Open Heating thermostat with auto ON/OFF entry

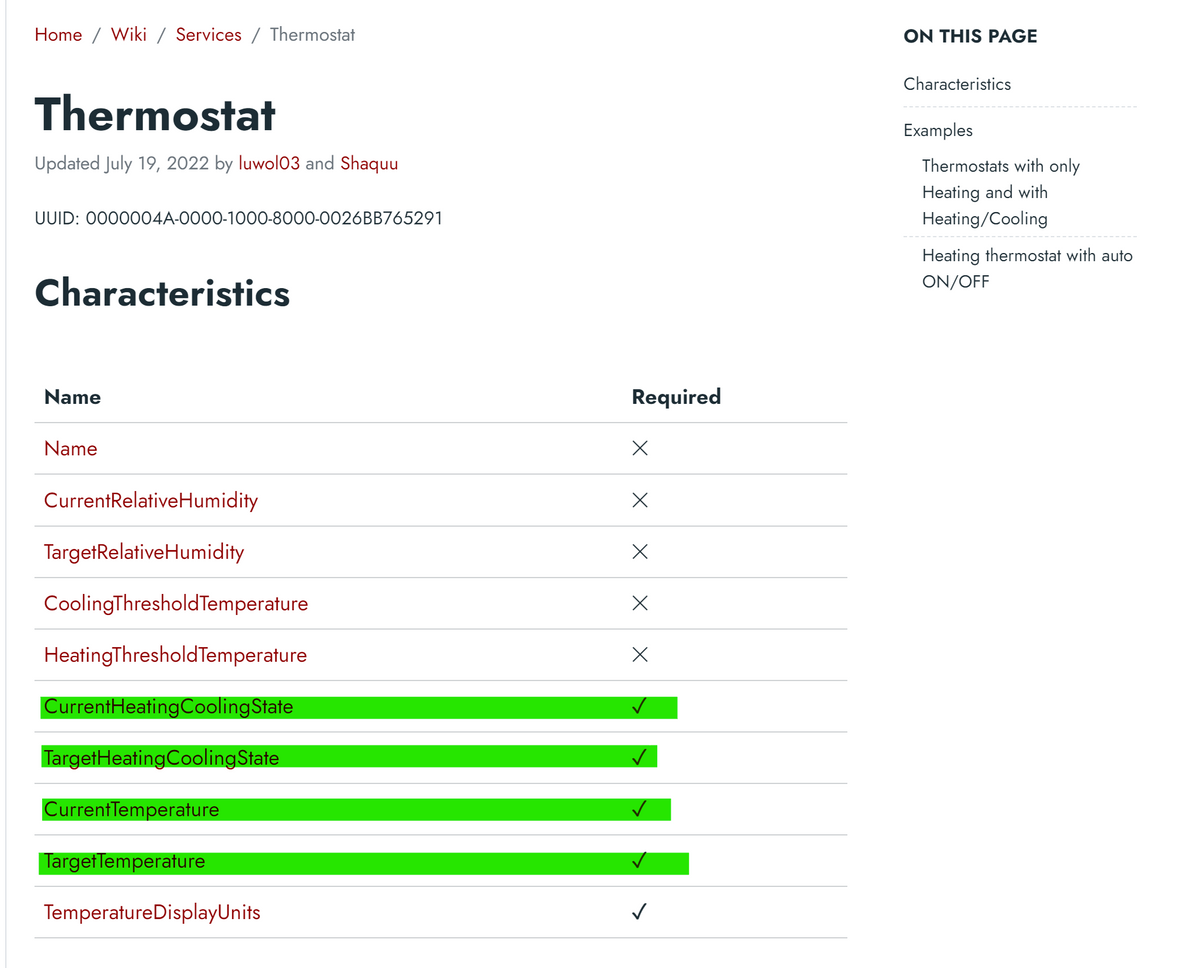[x=1027, y=268]
